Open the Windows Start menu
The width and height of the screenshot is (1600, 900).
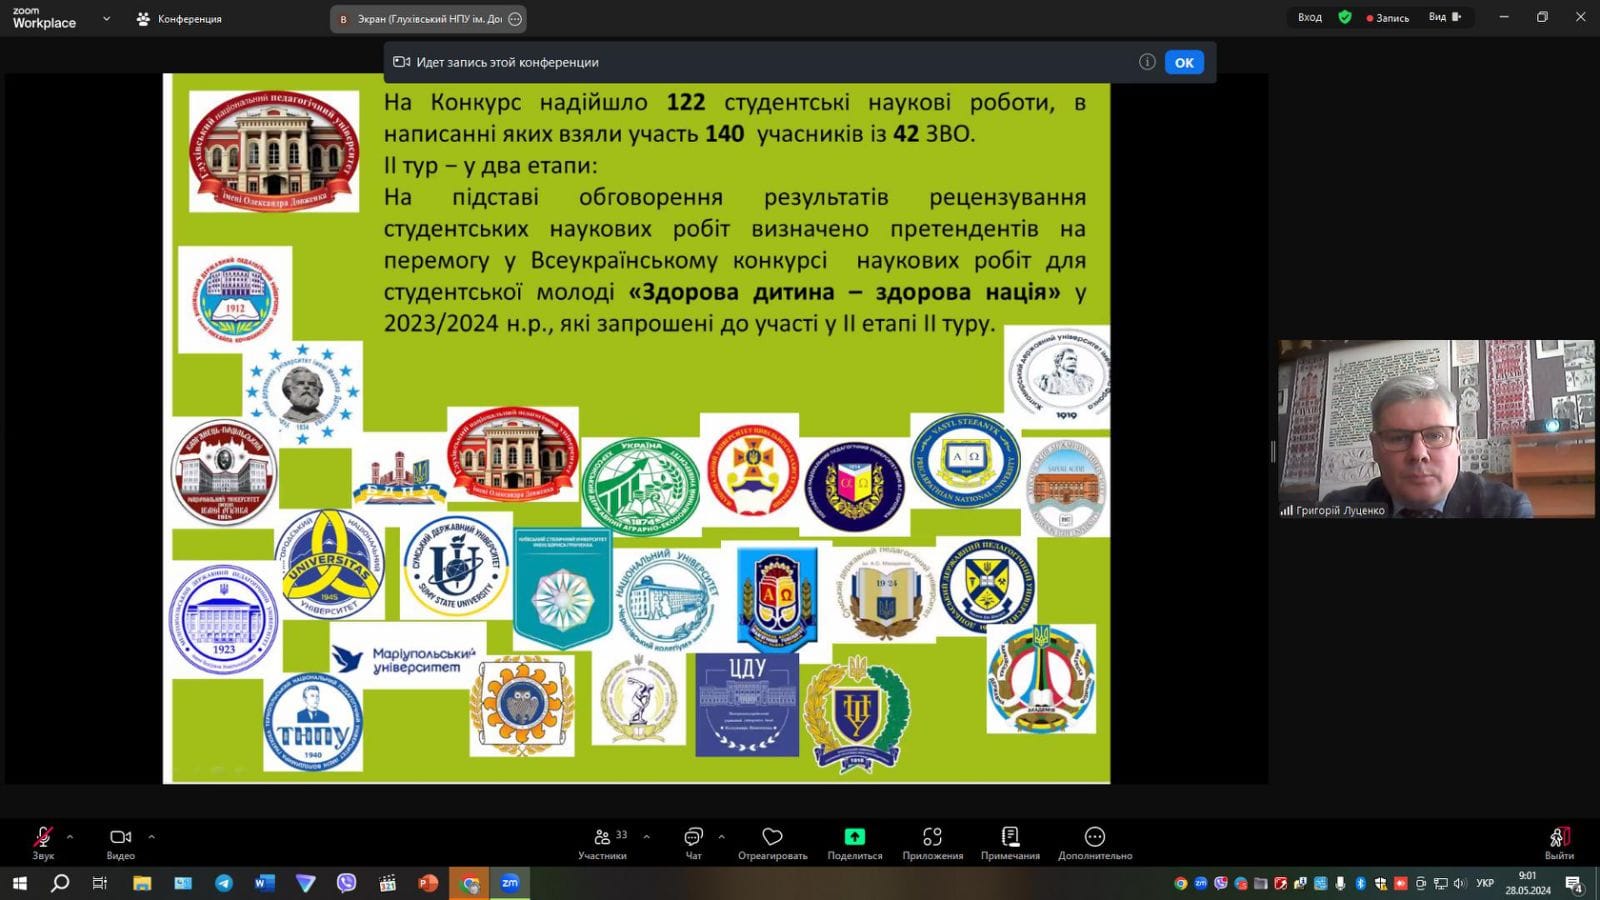coord(19,883)
